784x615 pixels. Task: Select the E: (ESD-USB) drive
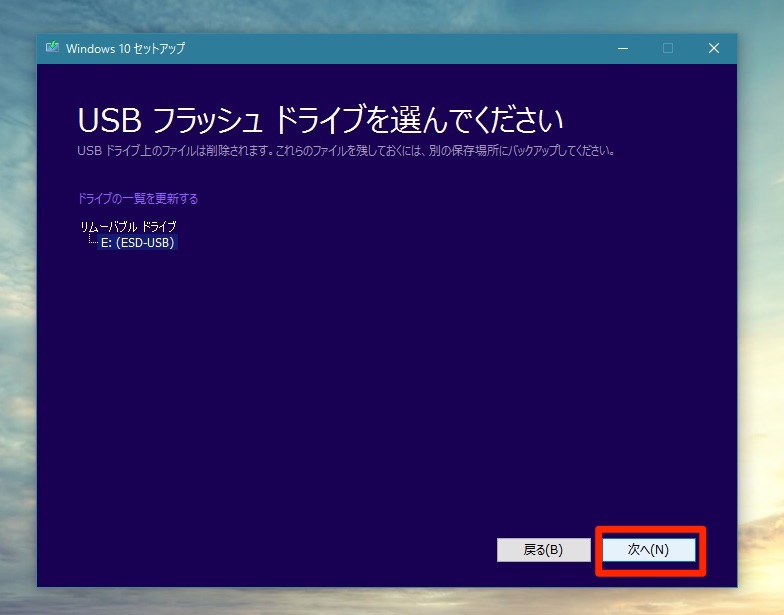[138, 243]
